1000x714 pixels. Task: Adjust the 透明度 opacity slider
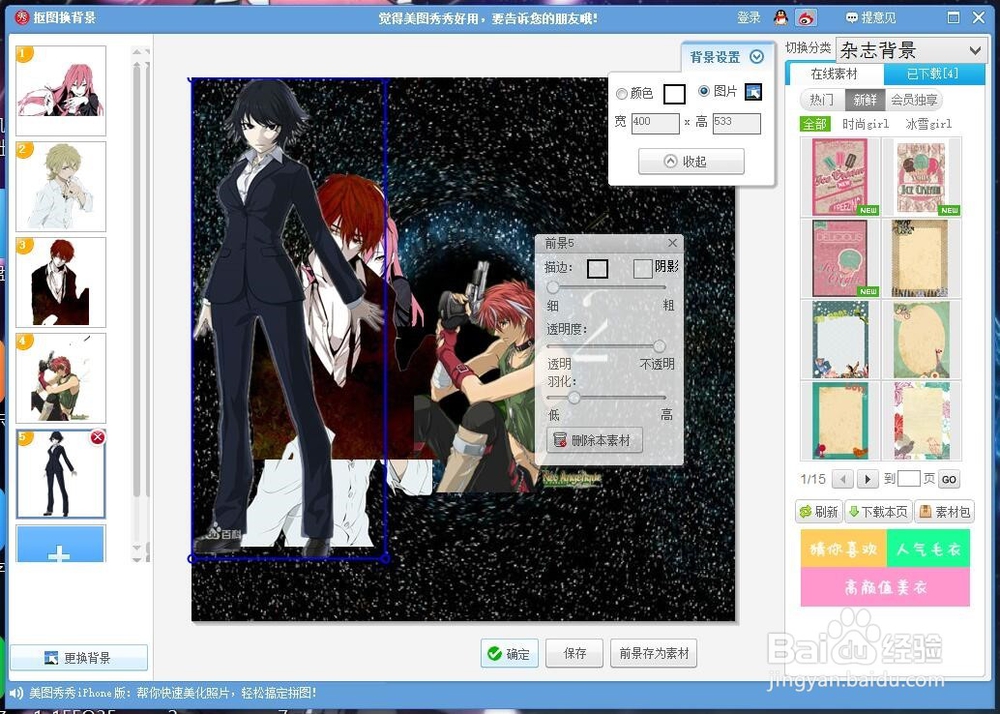[659, 346]
